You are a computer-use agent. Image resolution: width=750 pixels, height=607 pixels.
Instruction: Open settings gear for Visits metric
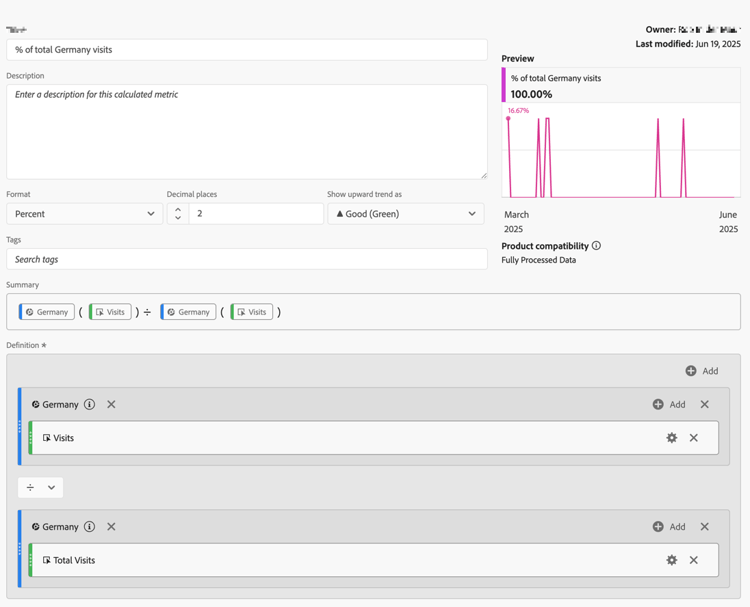pyautogui.click(x=672, y=438)
